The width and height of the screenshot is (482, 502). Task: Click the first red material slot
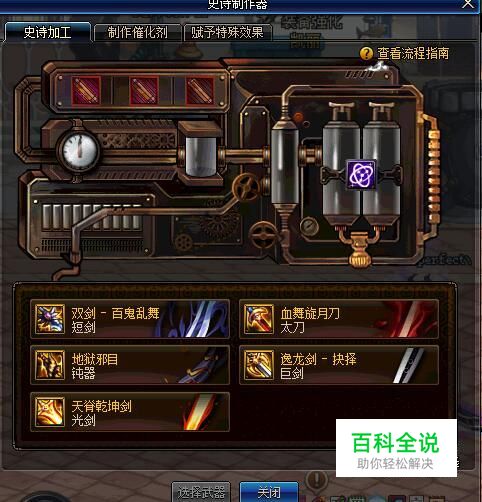pos(86,90)
